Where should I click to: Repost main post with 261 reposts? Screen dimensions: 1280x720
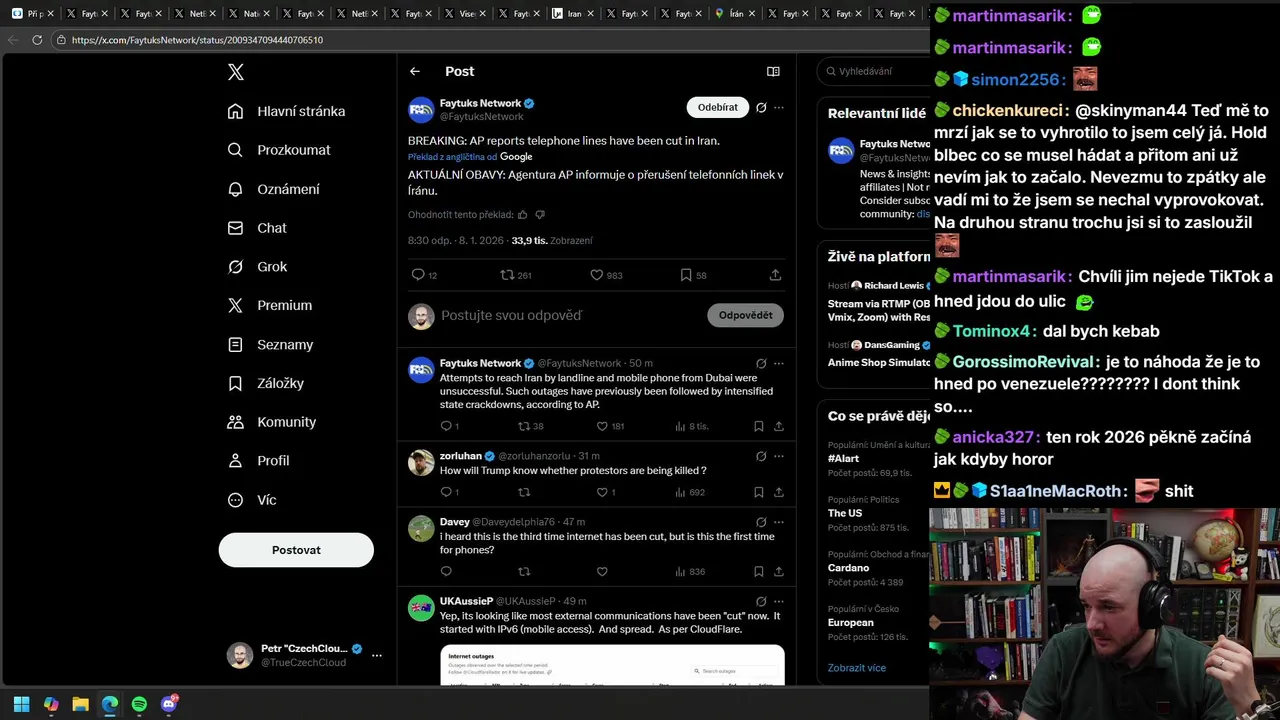tap(516, 275)
